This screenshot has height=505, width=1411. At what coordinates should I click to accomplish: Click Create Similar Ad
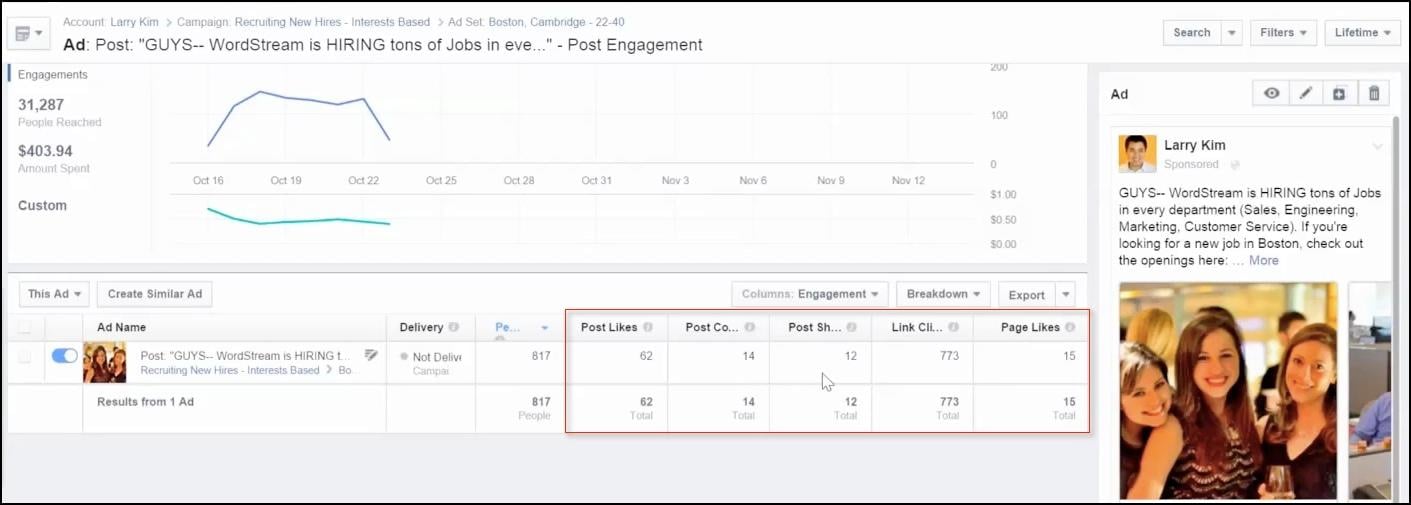click(x=155, y=294)
